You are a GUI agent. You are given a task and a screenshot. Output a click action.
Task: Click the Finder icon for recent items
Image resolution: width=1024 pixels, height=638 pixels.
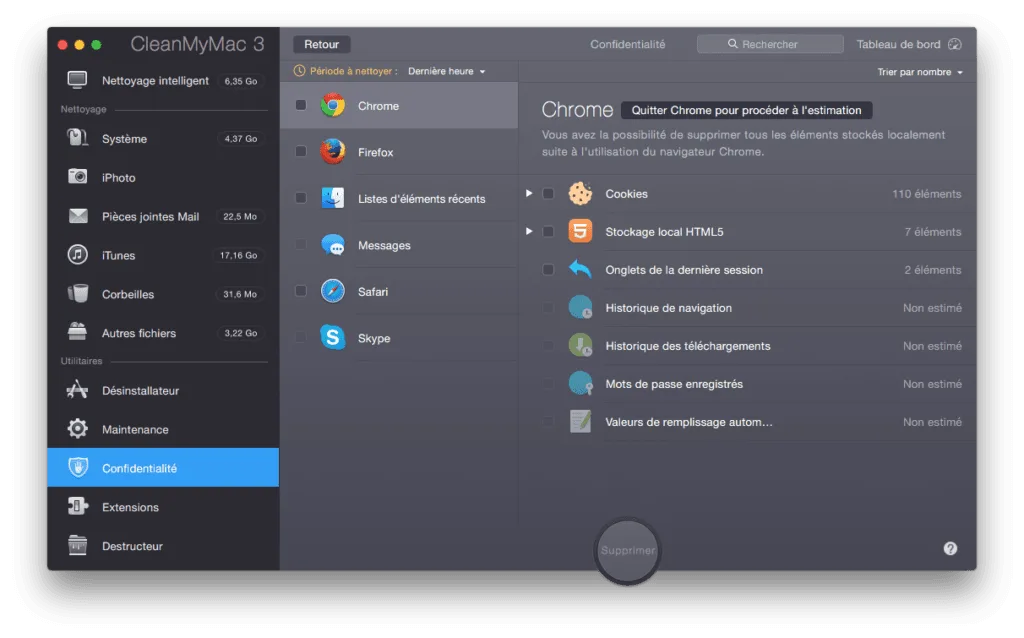tap(332, 198)
